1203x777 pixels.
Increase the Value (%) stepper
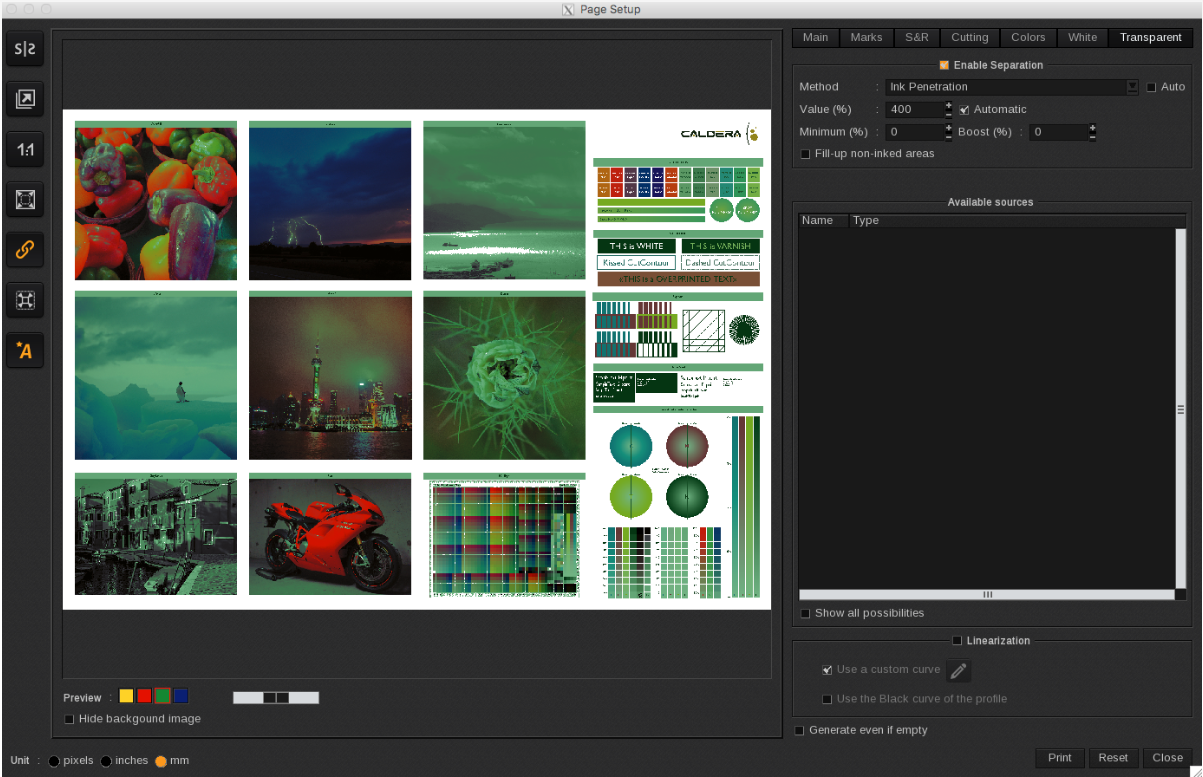[x=948, y=105]
